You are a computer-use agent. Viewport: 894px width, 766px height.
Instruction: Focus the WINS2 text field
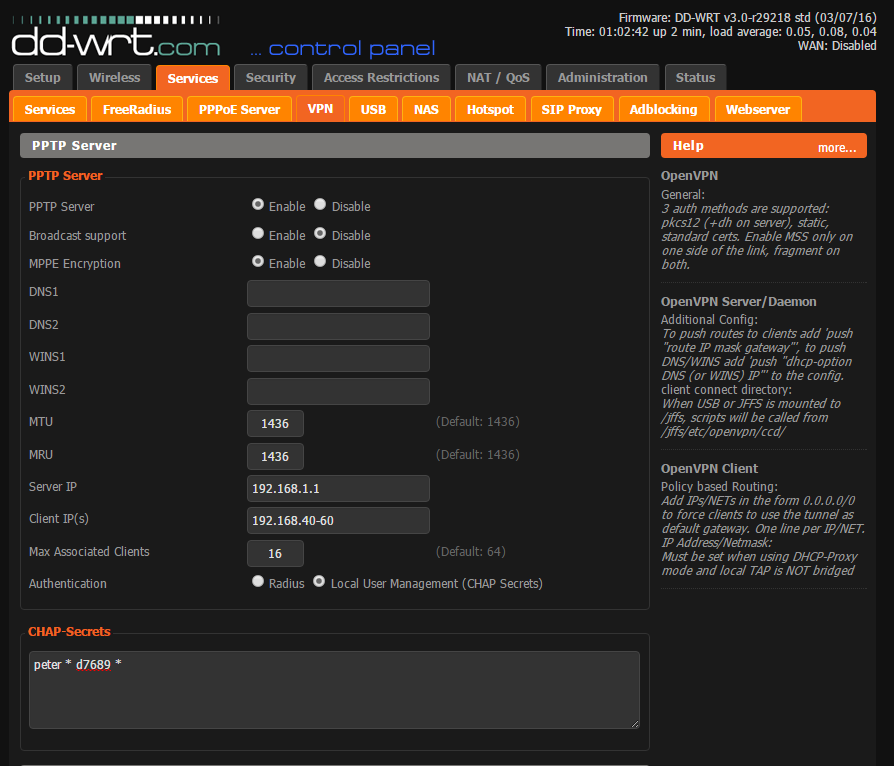coord(338,391)
